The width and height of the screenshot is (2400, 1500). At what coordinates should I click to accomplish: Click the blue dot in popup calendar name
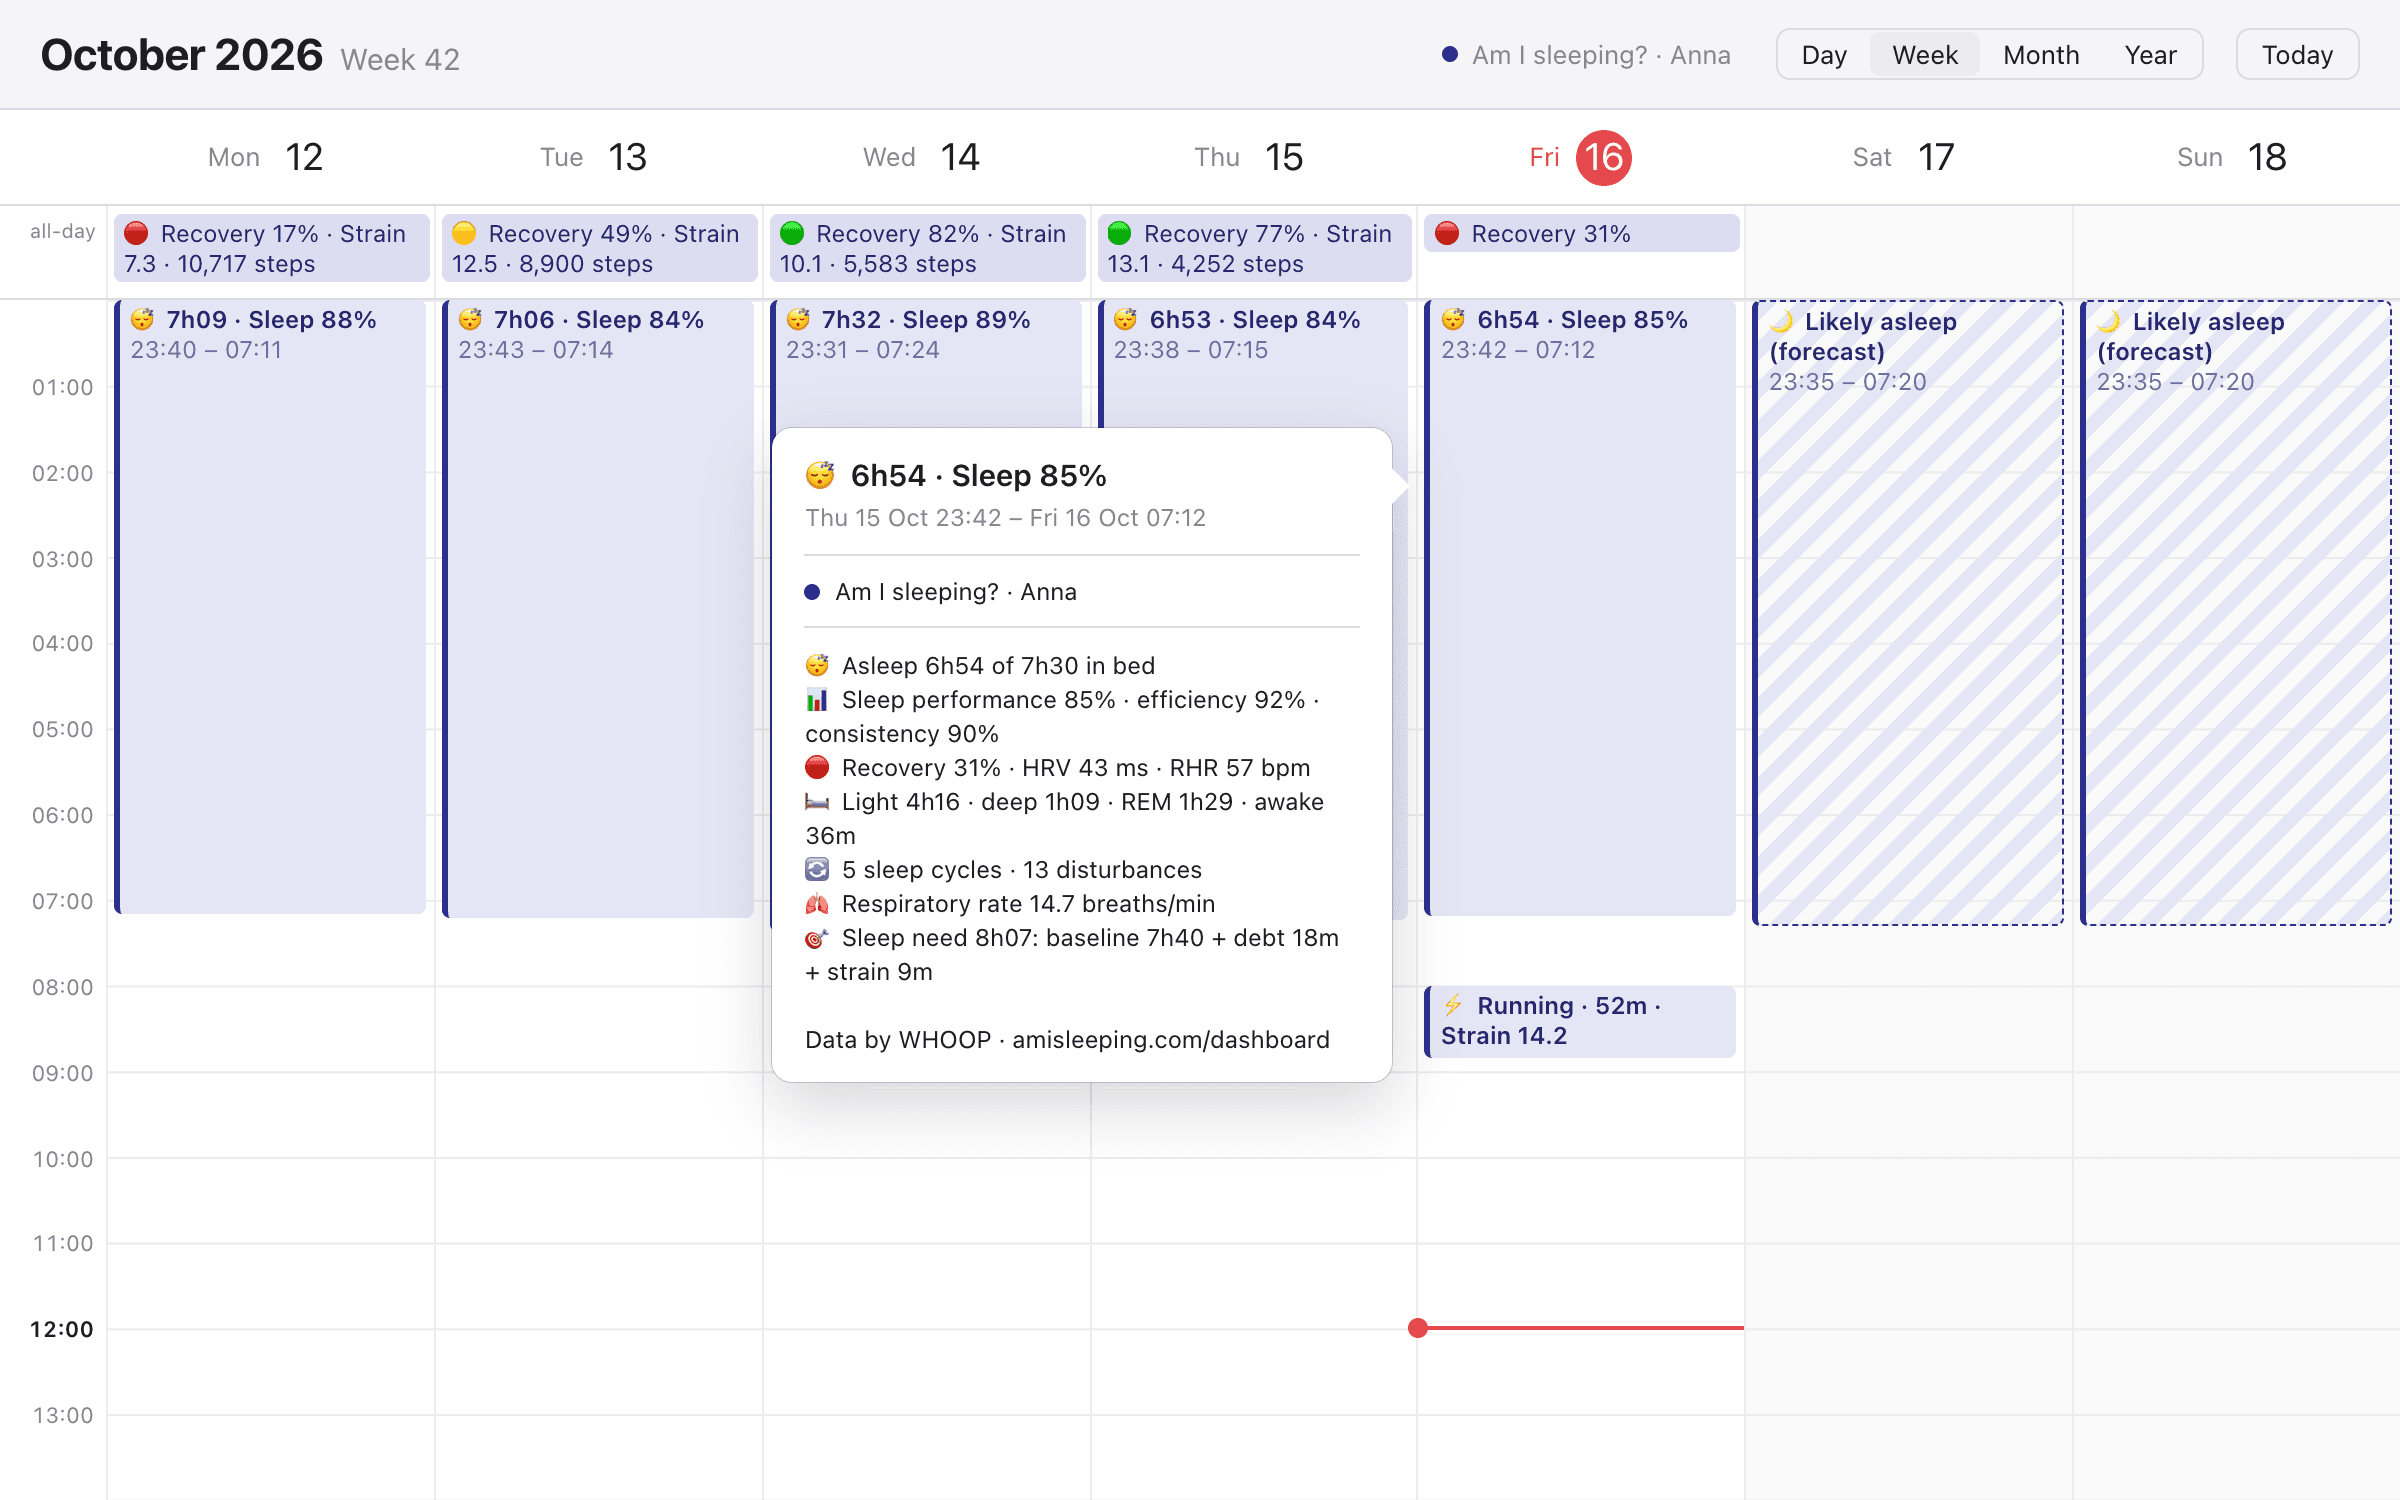point(812,592)
